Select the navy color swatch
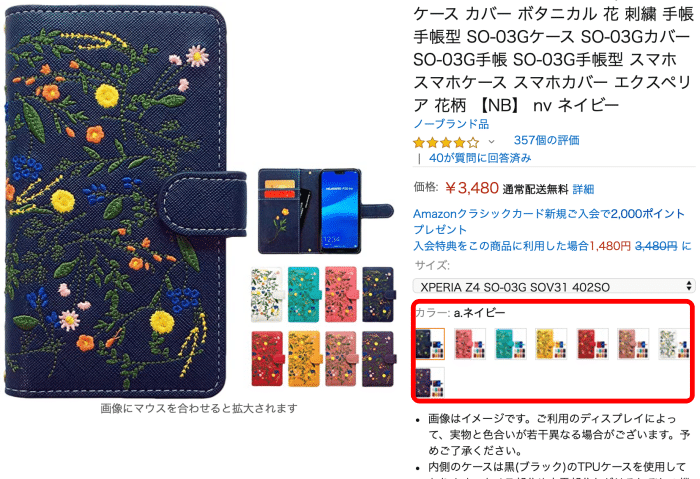Viewport: 700px width, 479px height. pyautogui.click(x=430, y=343)
